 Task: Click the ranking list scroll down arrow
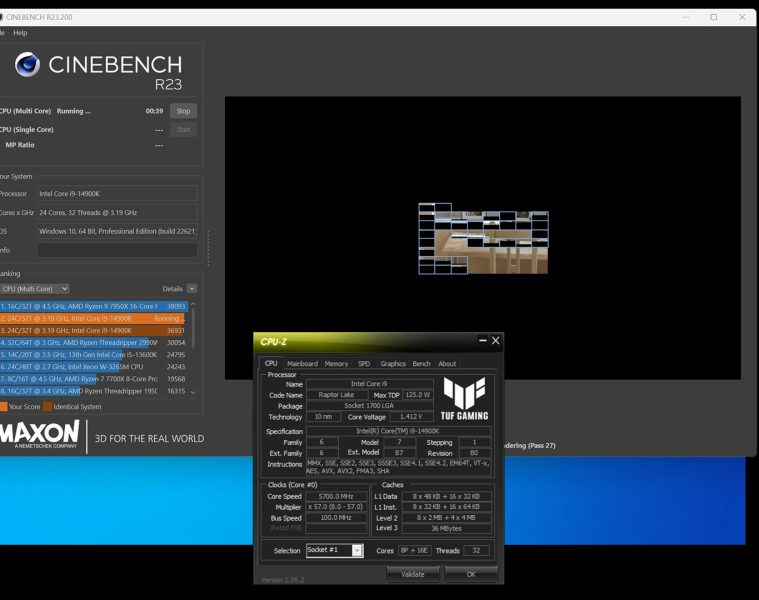[193, 392]
